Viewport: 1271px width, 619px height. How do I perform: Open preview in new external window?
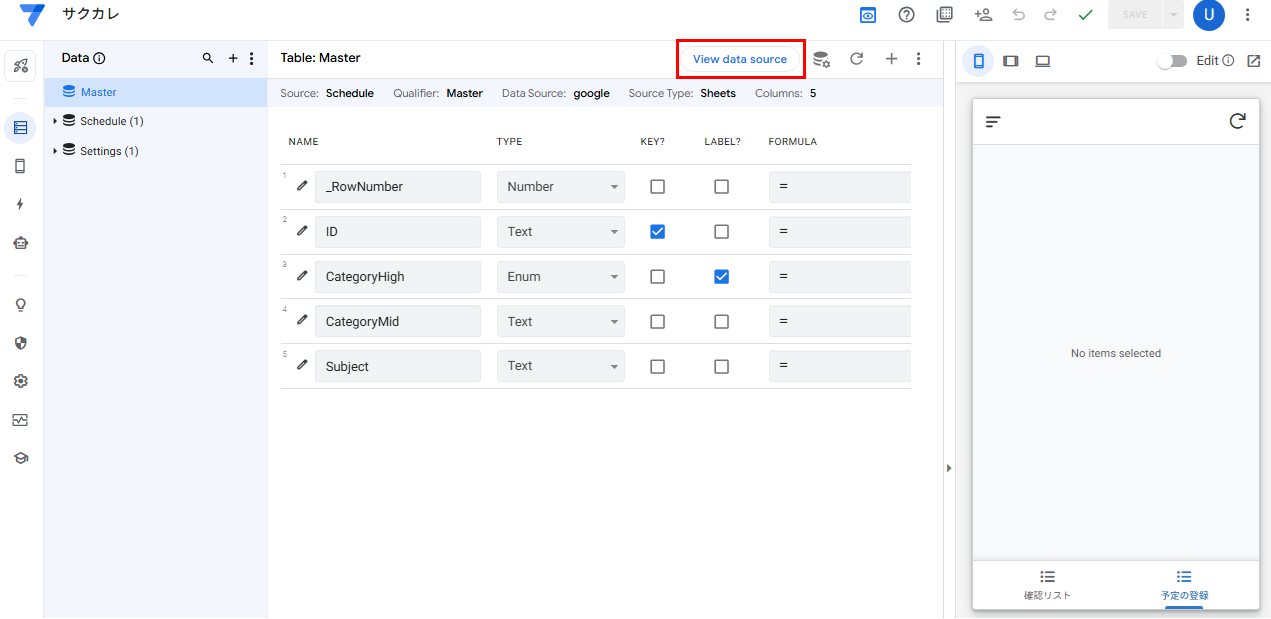tap(1254, 61)
